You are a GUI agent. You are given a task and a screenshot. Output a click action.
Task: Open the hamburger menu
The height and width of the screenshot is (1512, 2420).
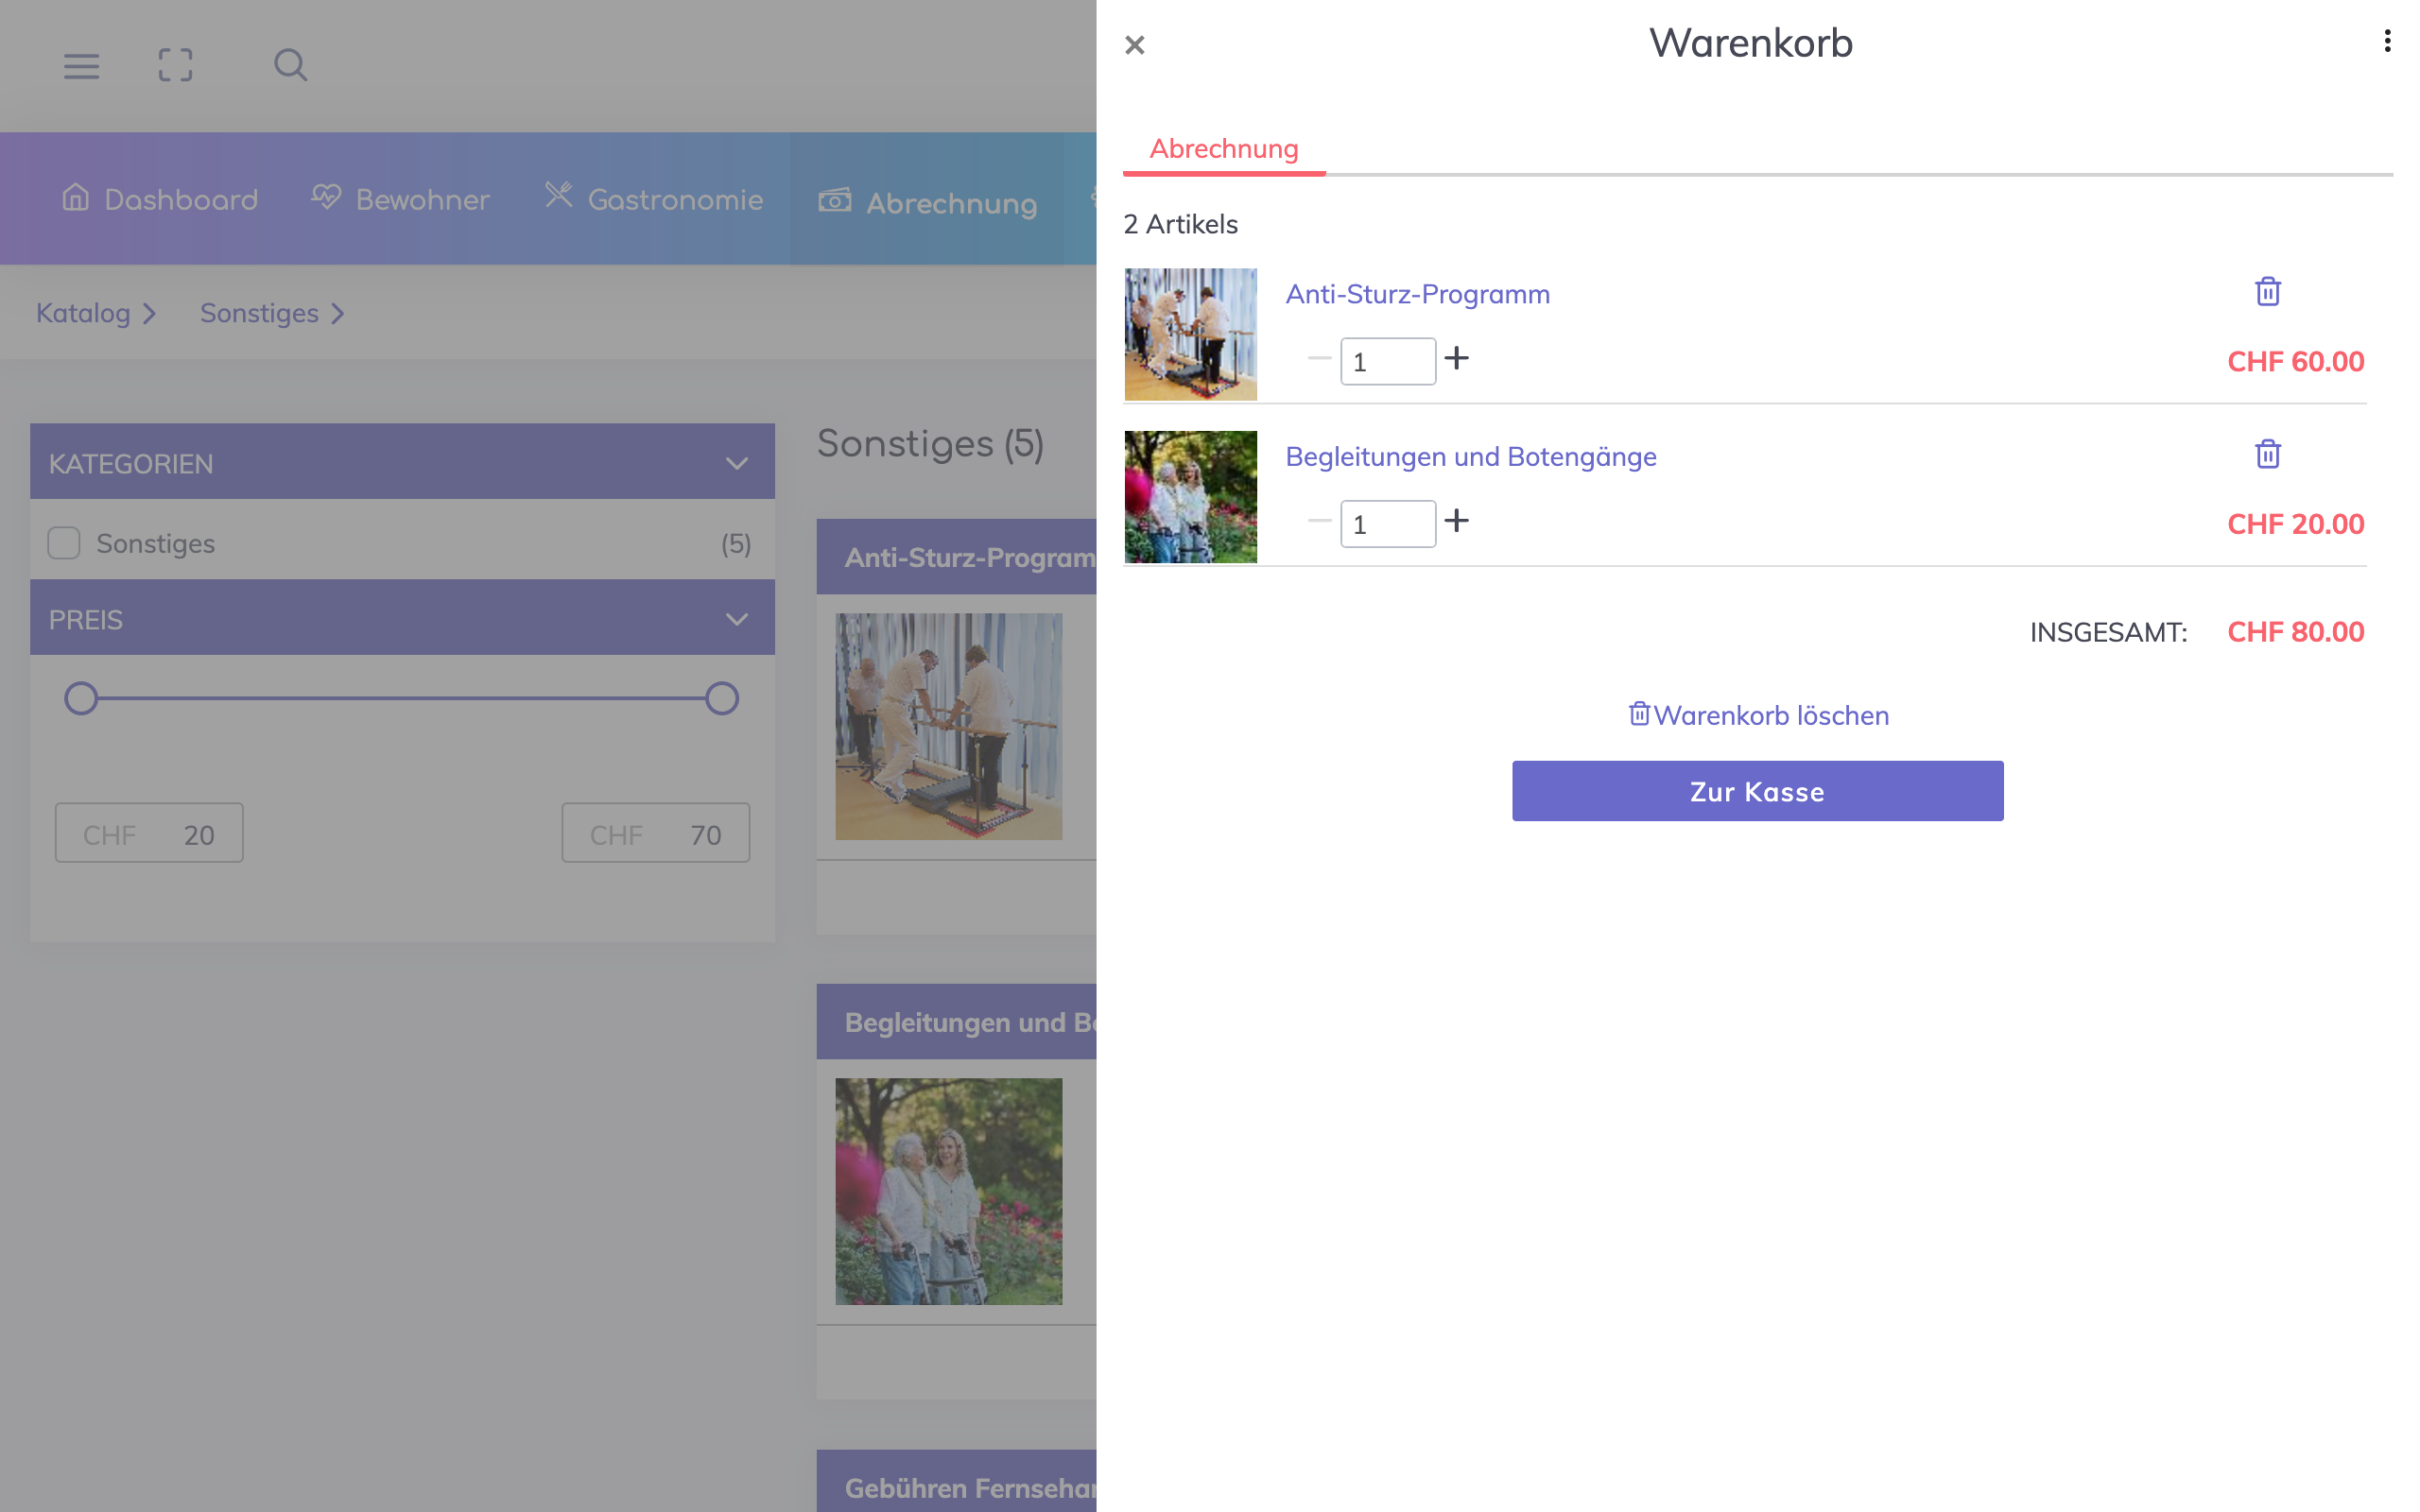[81, 66]
